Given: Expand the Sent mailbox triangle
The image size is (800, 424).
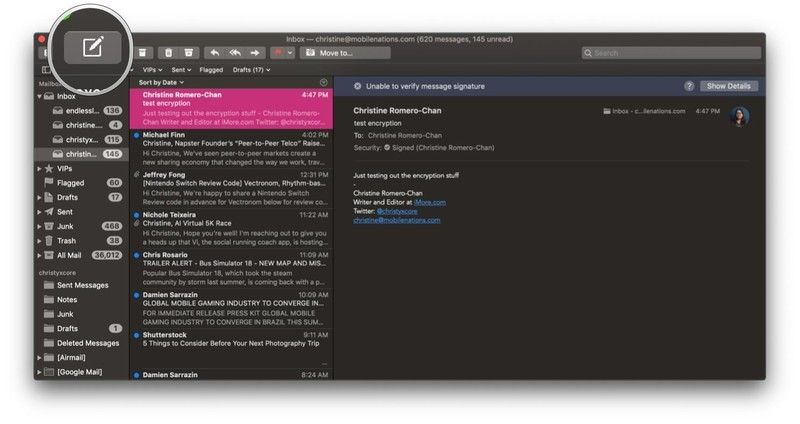Looking at the screenshot, I should (39, 212).
